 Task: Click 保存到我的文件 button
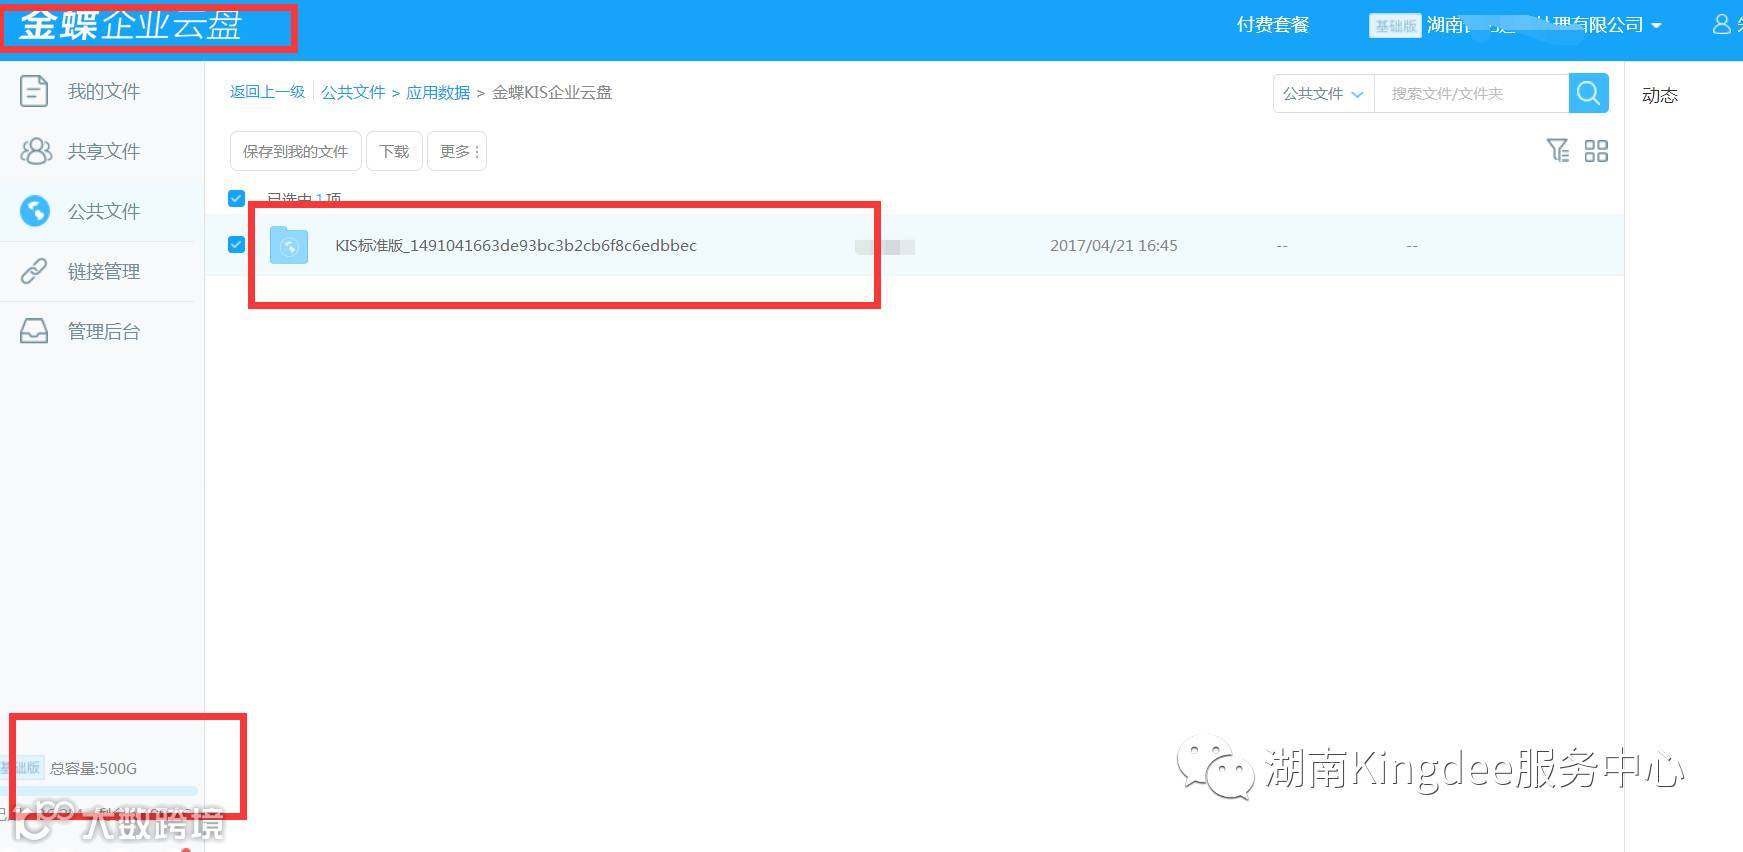coord(296,151)
